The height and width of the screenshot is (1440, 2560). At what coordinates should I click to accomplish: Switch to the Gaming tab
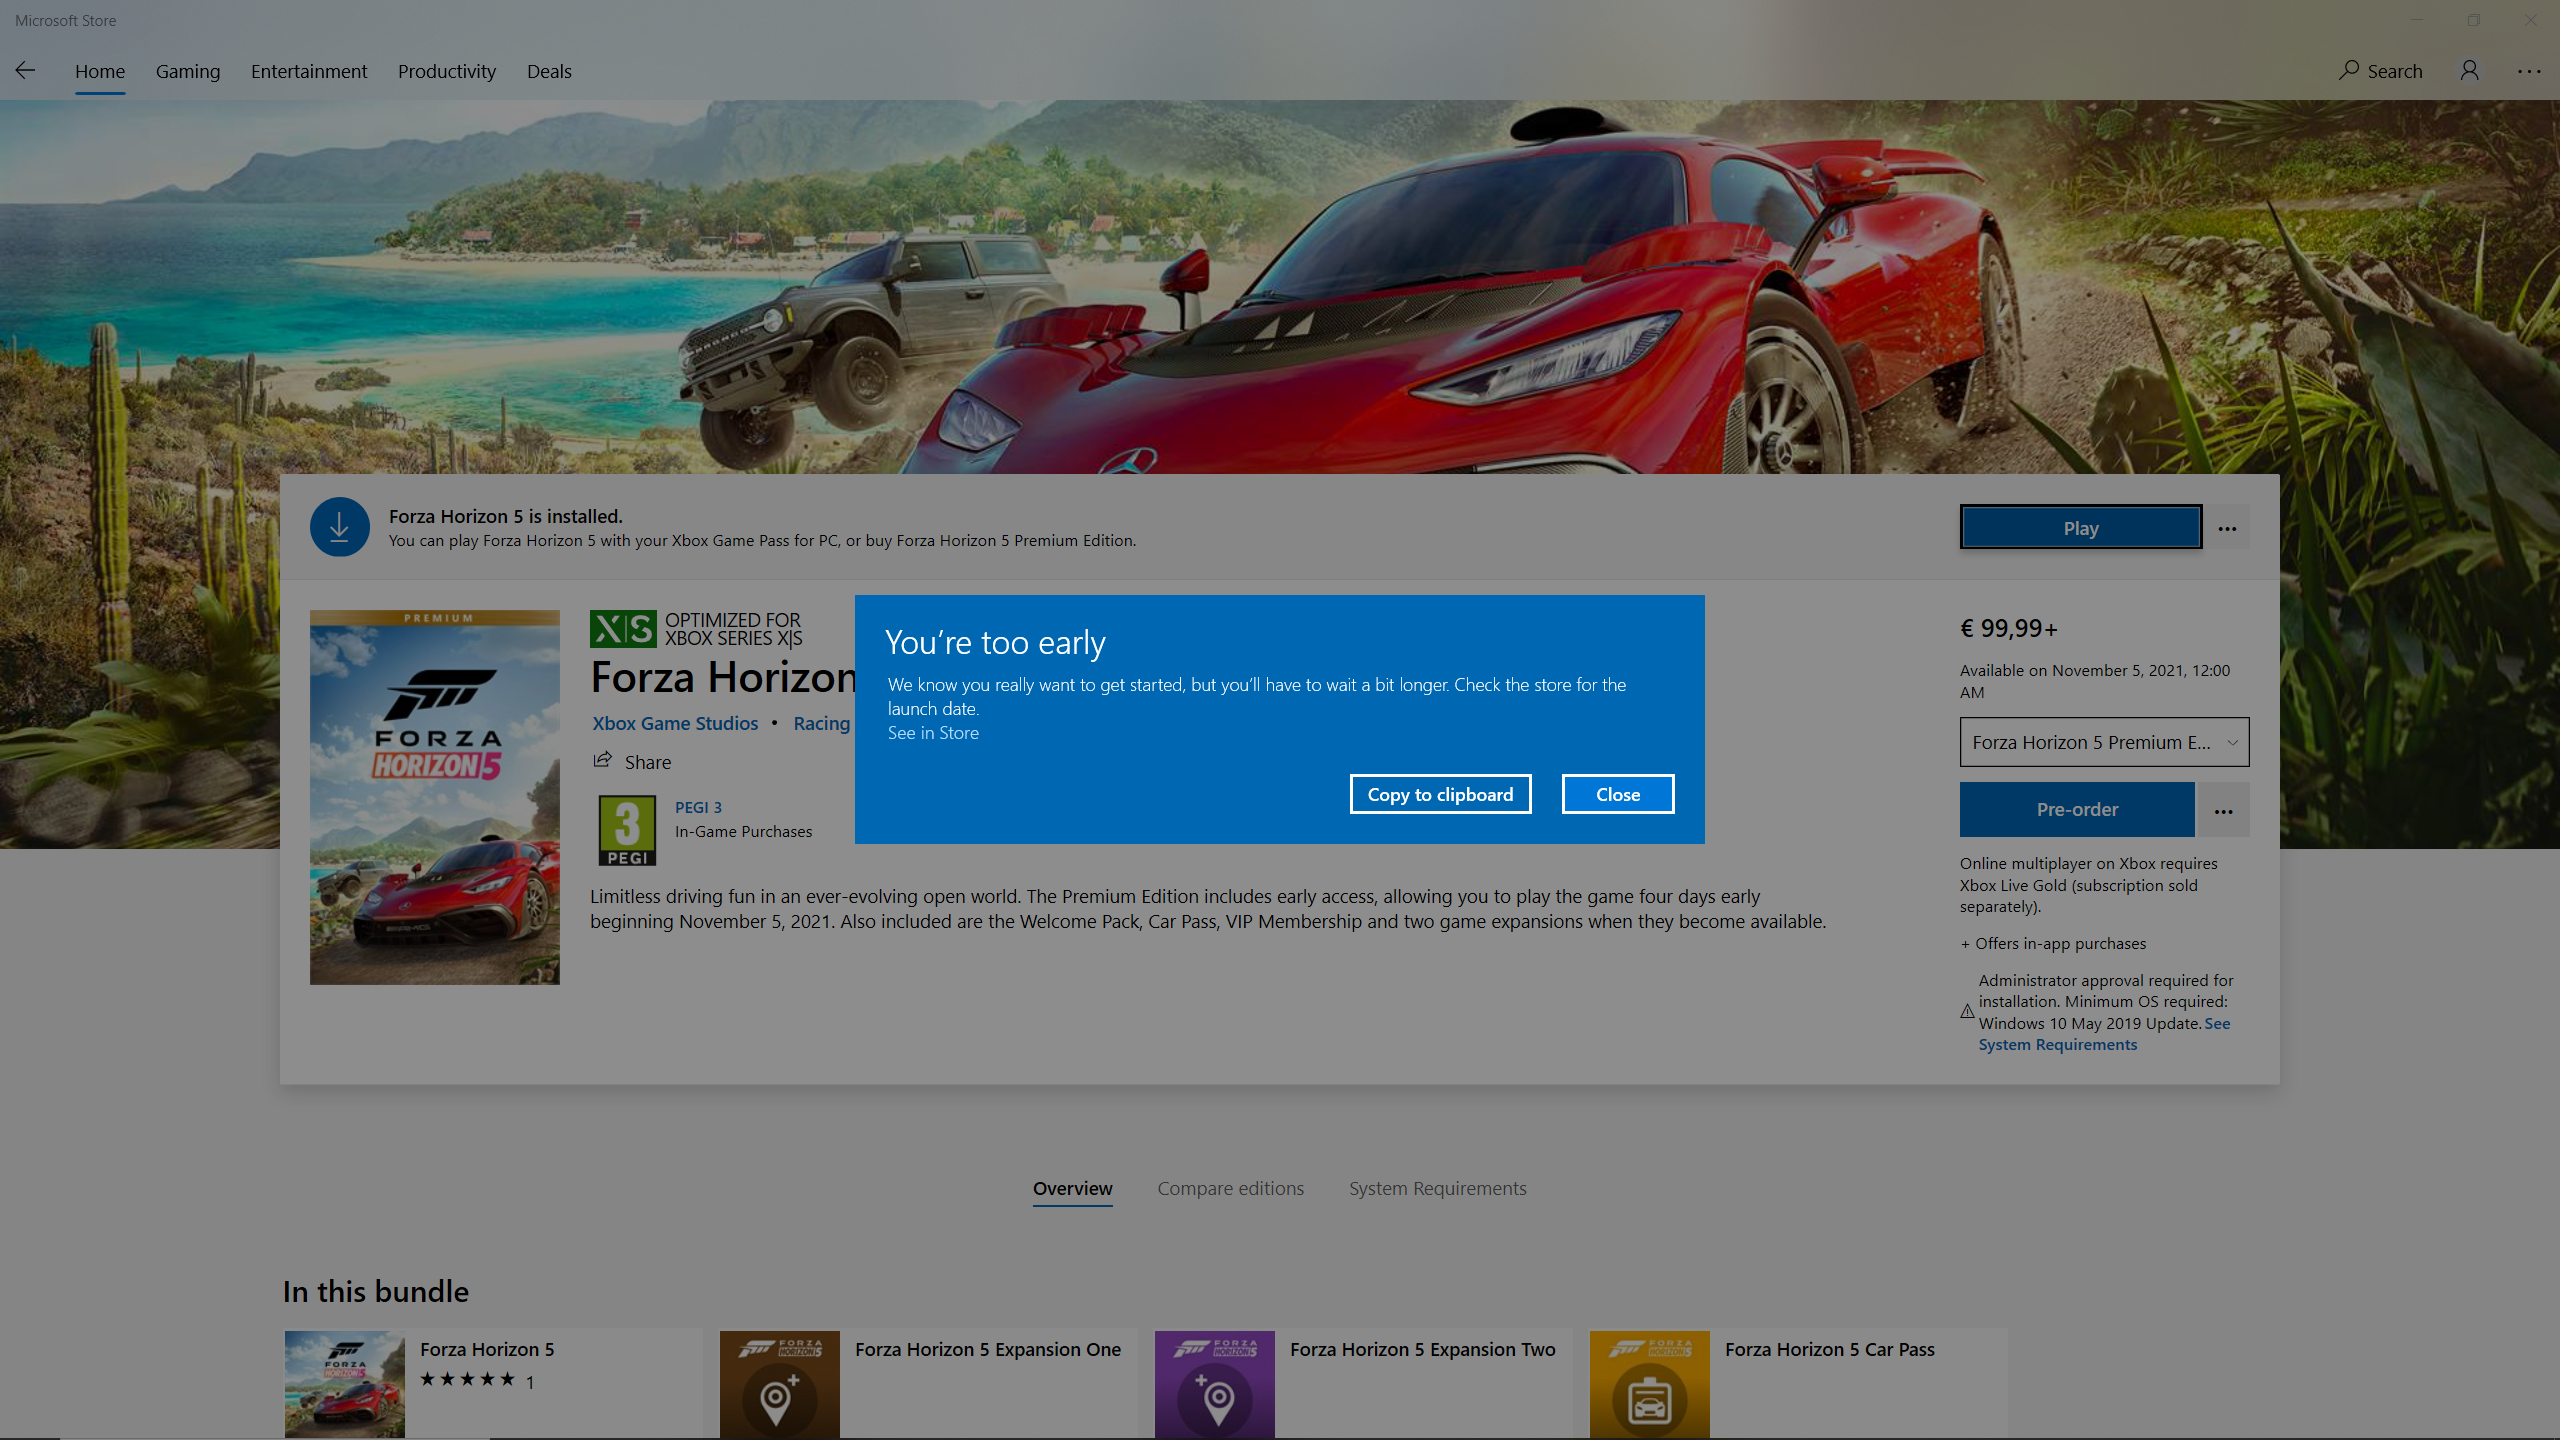187,71
